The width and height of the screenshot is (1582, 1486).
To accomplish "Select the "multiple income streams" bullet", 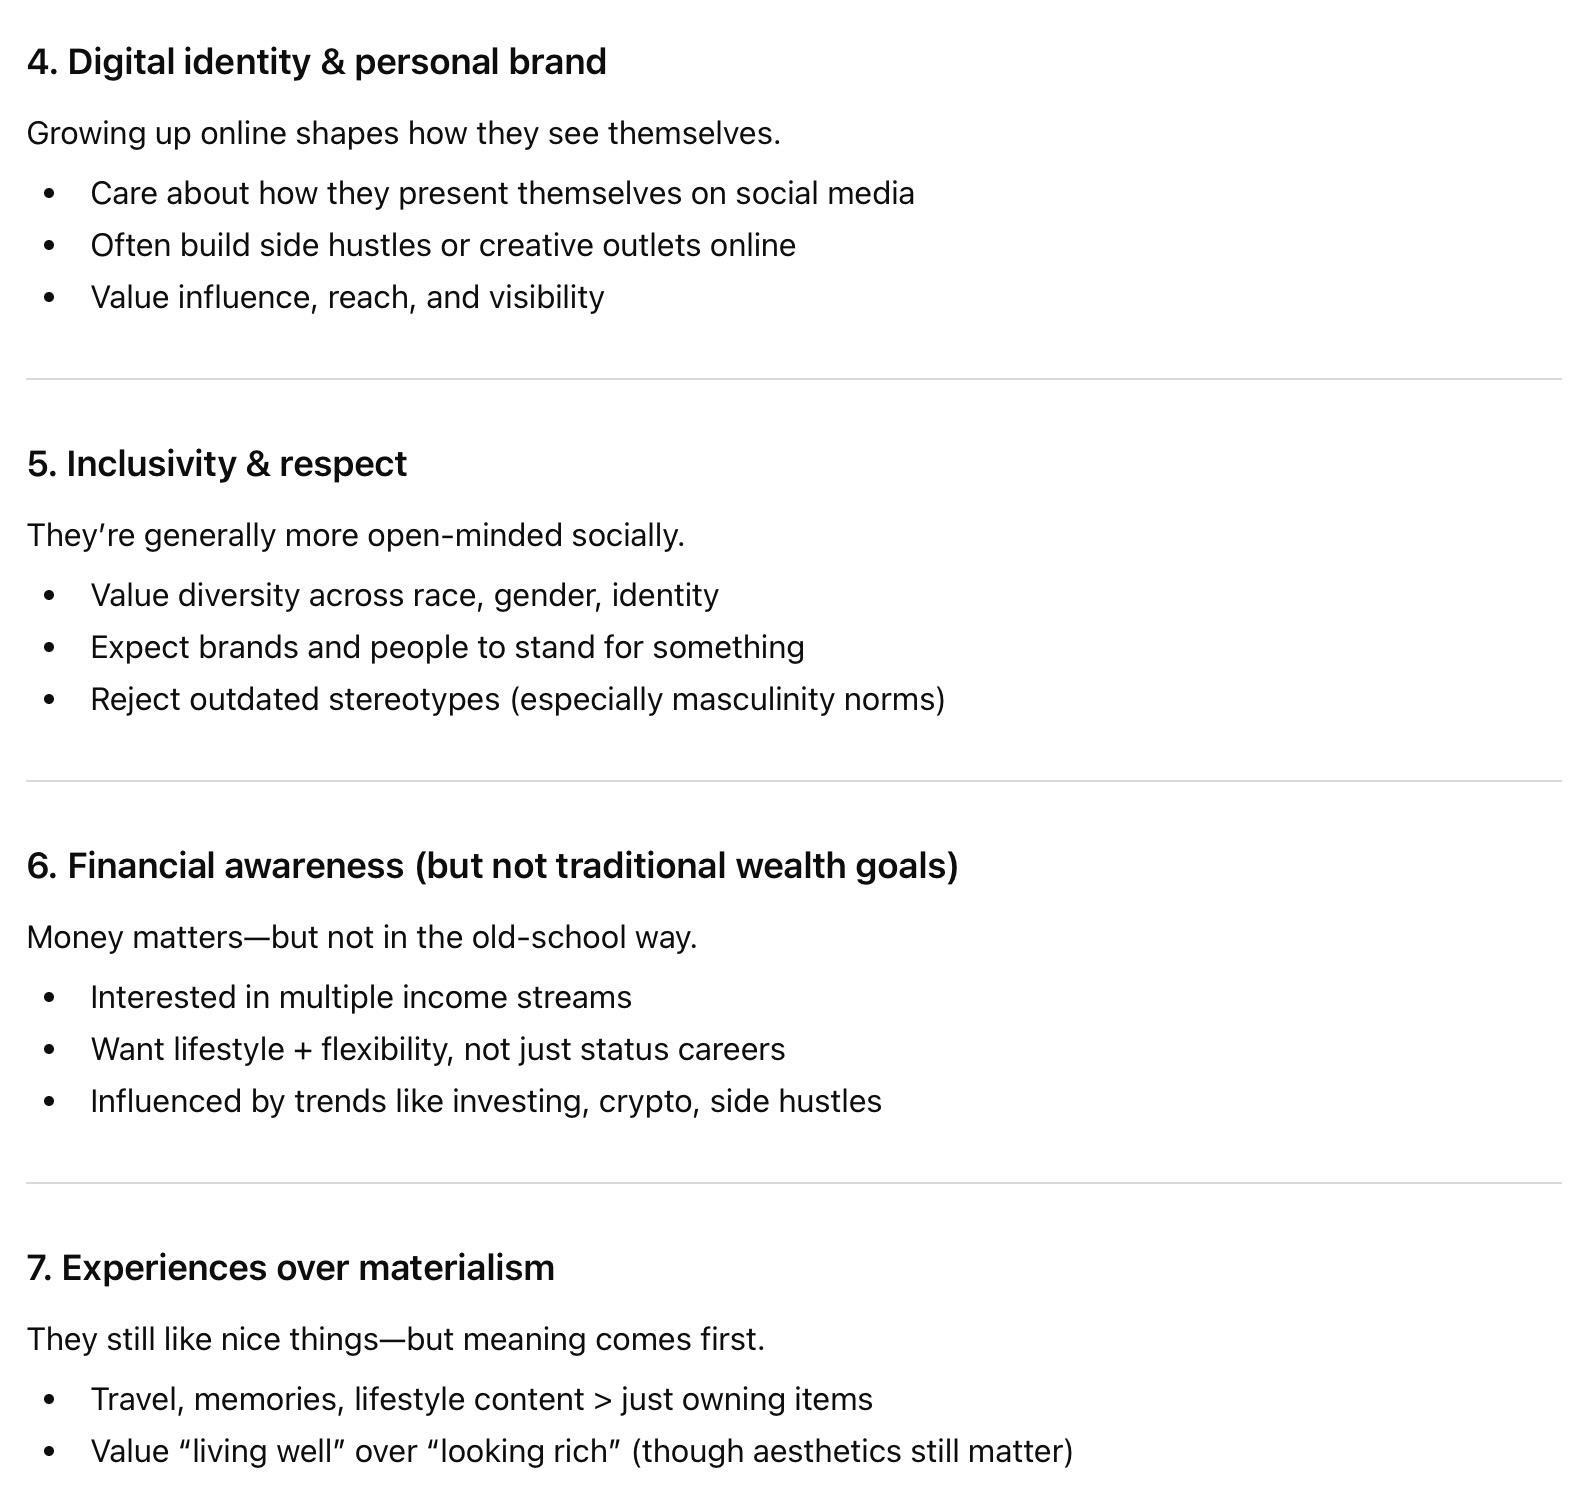I will pos(361,997).
